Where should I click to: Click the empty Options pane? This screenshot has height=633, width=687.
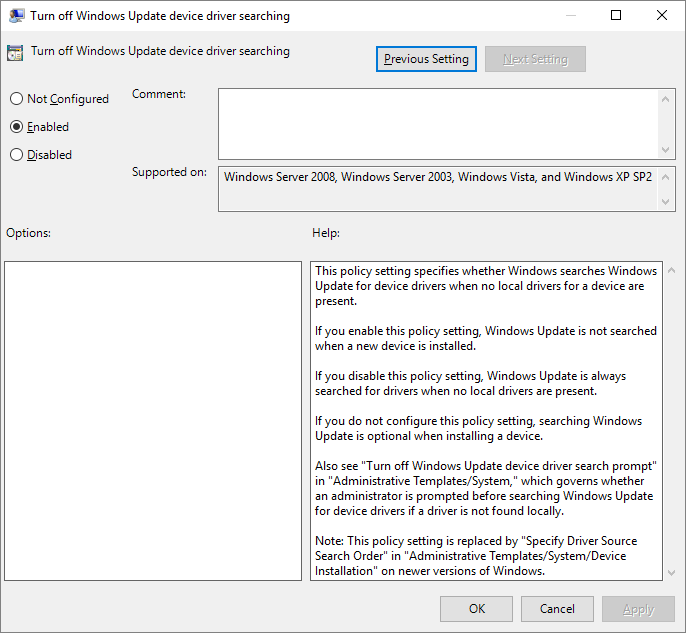point(153,421)
